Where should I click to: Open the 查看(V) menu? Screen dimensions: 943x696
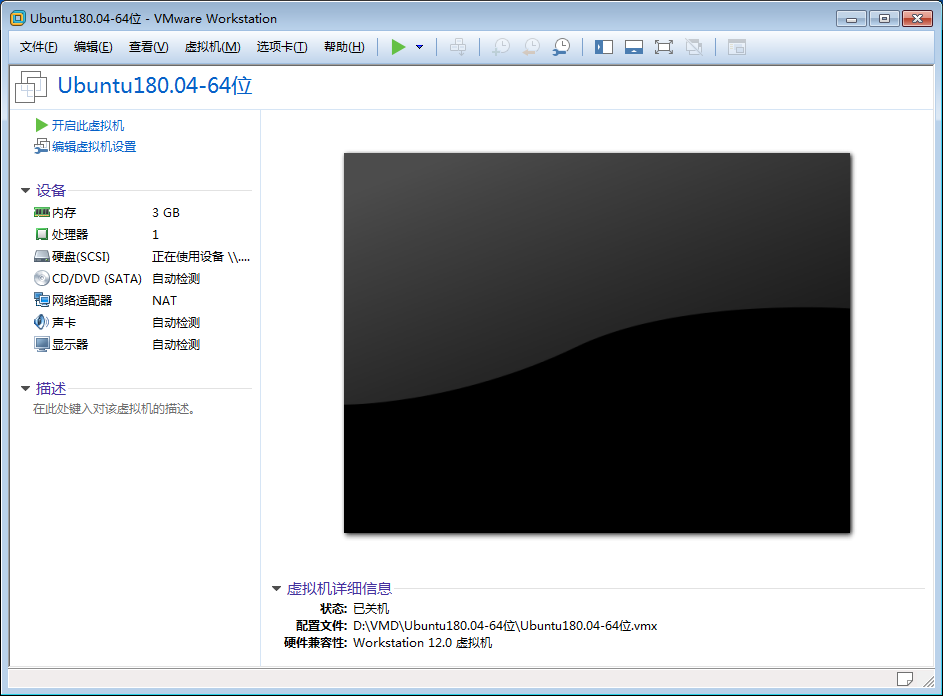tap(149, 47)
